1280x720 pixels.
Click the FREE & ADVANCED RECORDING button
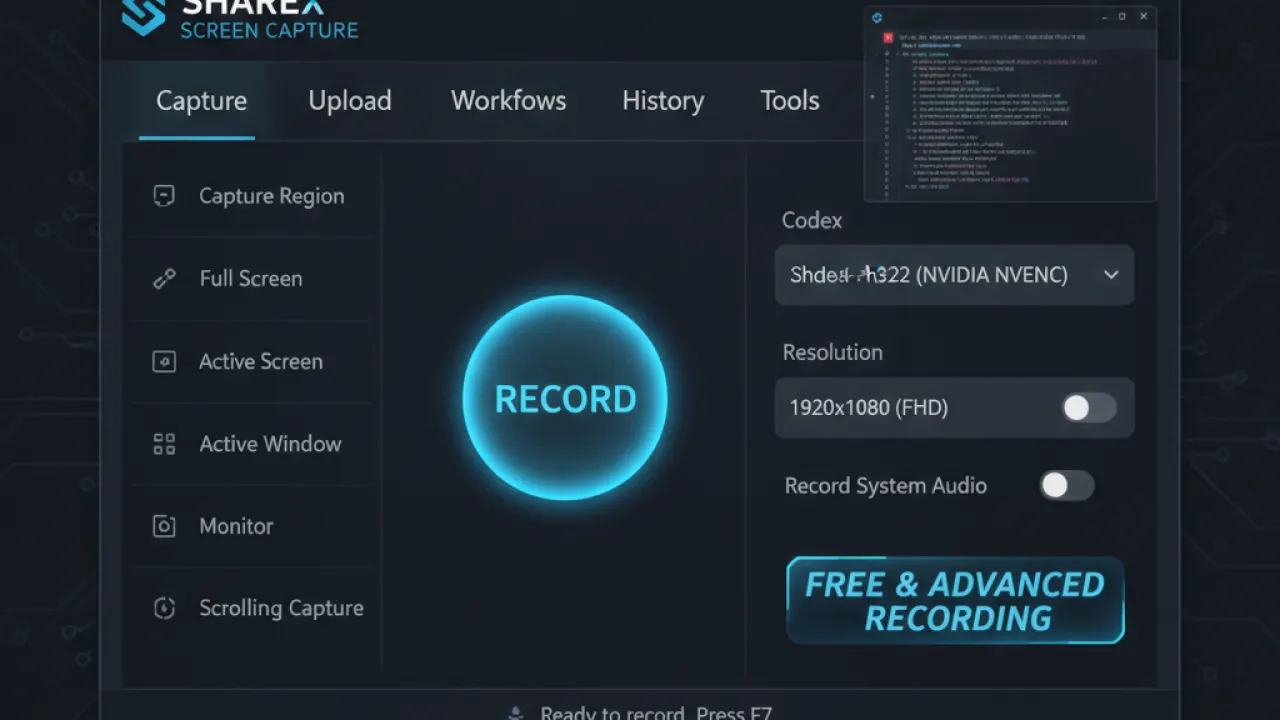[x=955, y=600]
